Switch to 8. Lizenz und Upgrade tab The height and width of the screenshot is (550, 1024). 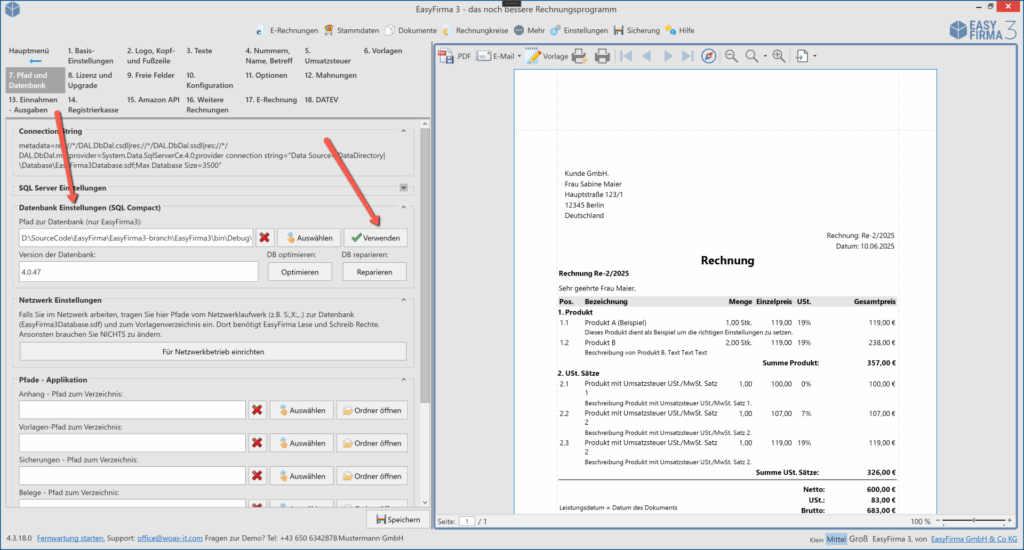coord(89,80)
